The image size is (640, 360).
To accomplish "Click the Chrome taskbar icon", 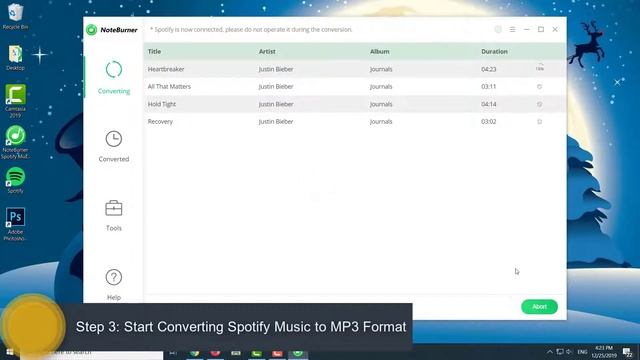I will pos(195,353).
